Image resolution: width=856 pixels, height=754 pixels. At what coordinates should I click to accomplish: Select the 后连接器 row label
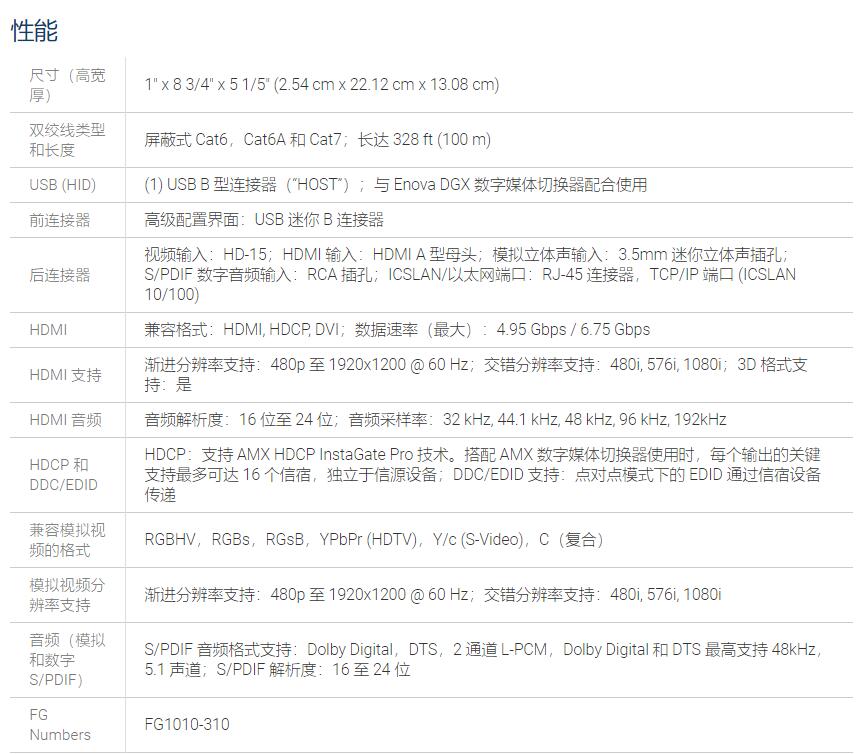click(60, 275)
